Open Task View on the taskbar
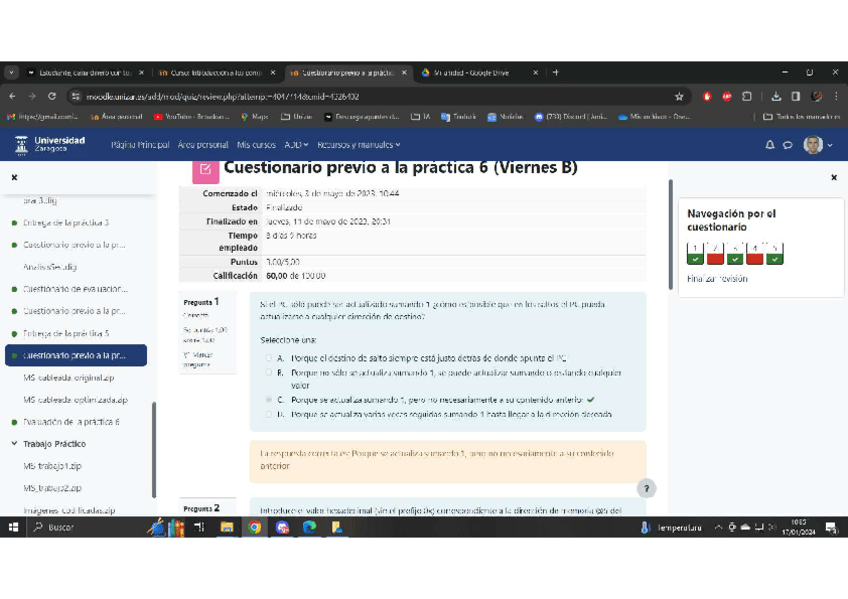 [x=200, y=527]
